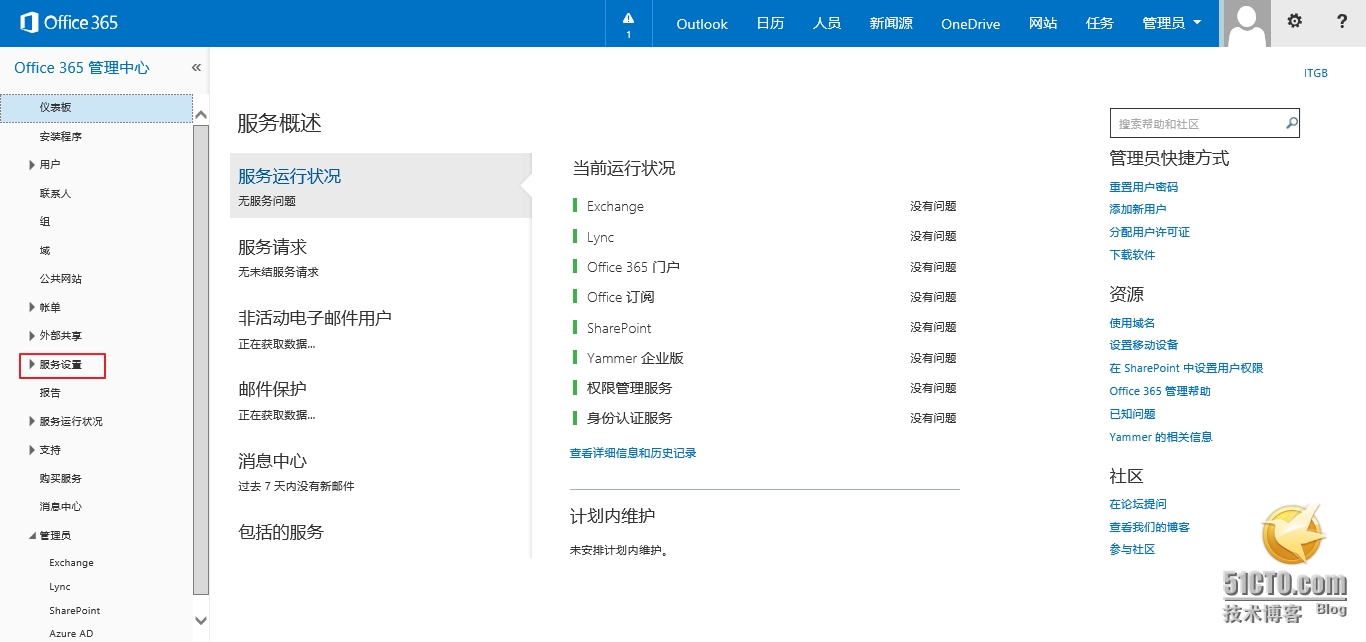Click the search magnifier icon
Screen dimensions: 1366x642
[1290, 124]
